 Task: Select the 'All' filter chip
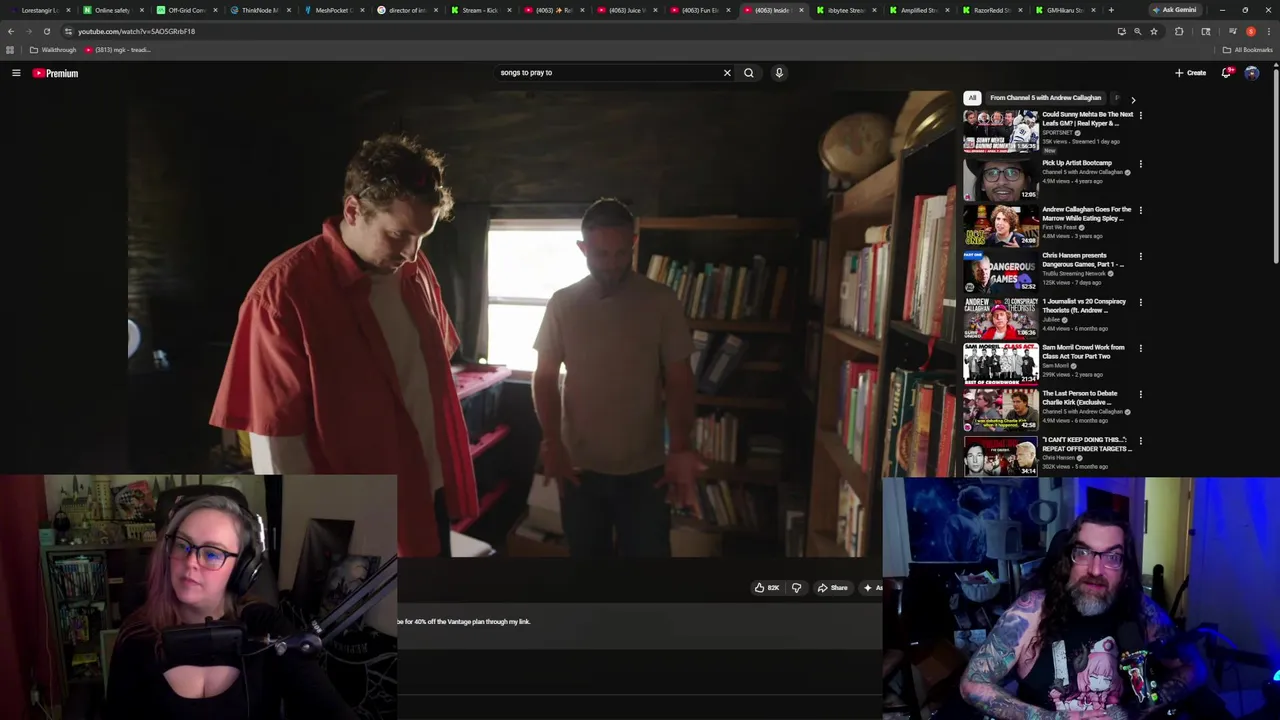(x=972, y=98)
